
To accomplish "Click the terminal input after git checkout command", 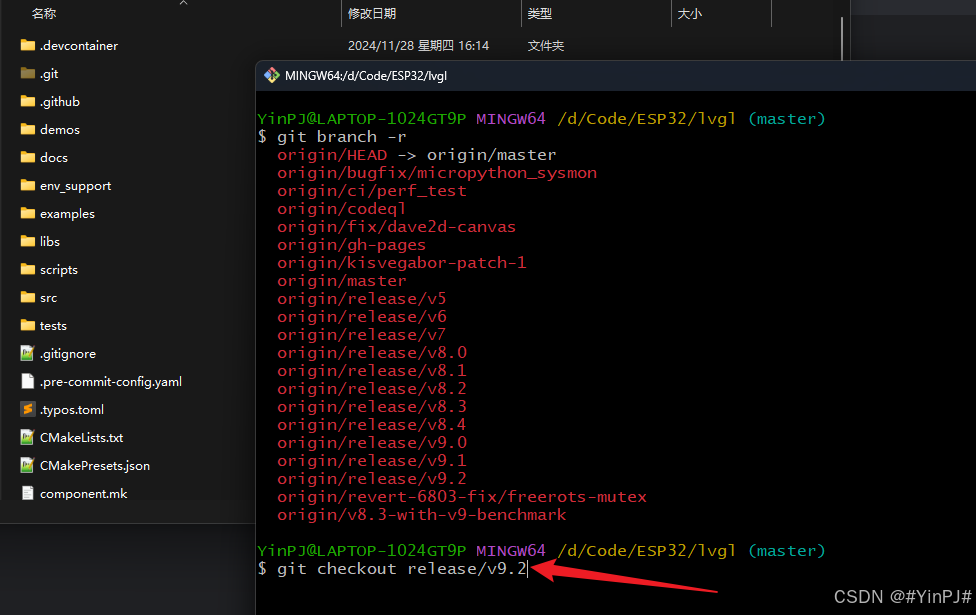I will coord(528,568).
